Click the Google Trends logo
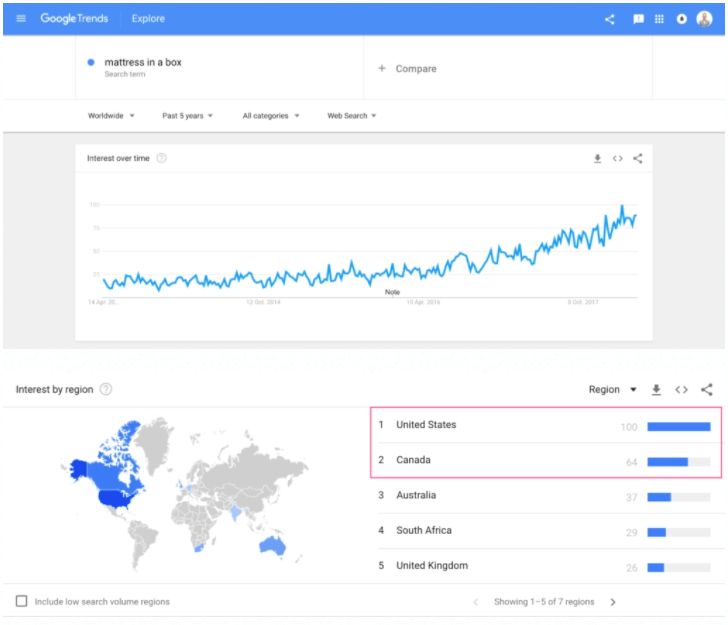Image resolution: width=728 pixels, height=625 pixels. pyautogui.click(x=74, y=19)
